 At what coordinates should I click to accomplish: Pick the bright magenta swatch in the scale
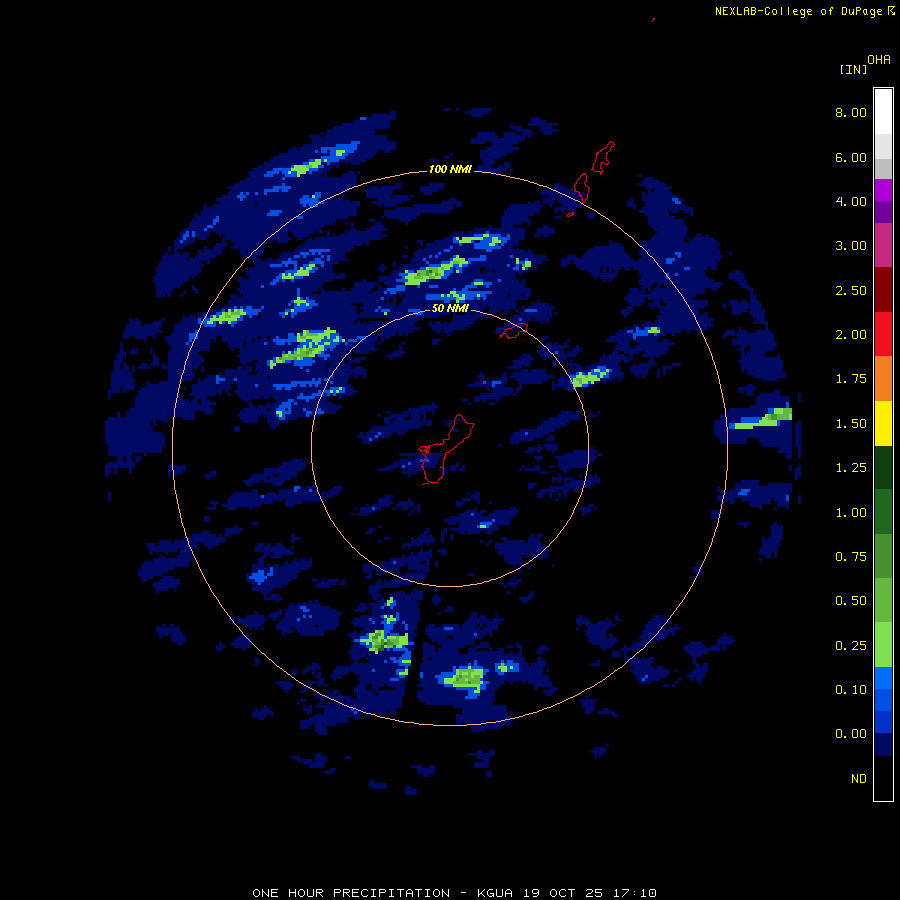[883, 190]
